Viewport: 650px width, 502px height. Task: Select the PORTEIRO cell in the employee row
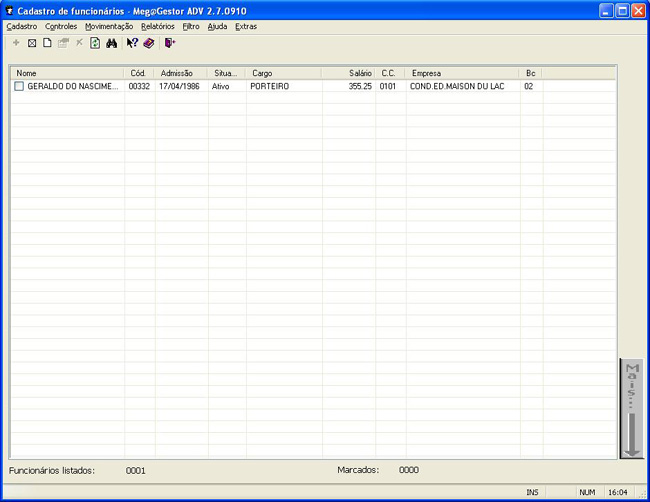270,87
